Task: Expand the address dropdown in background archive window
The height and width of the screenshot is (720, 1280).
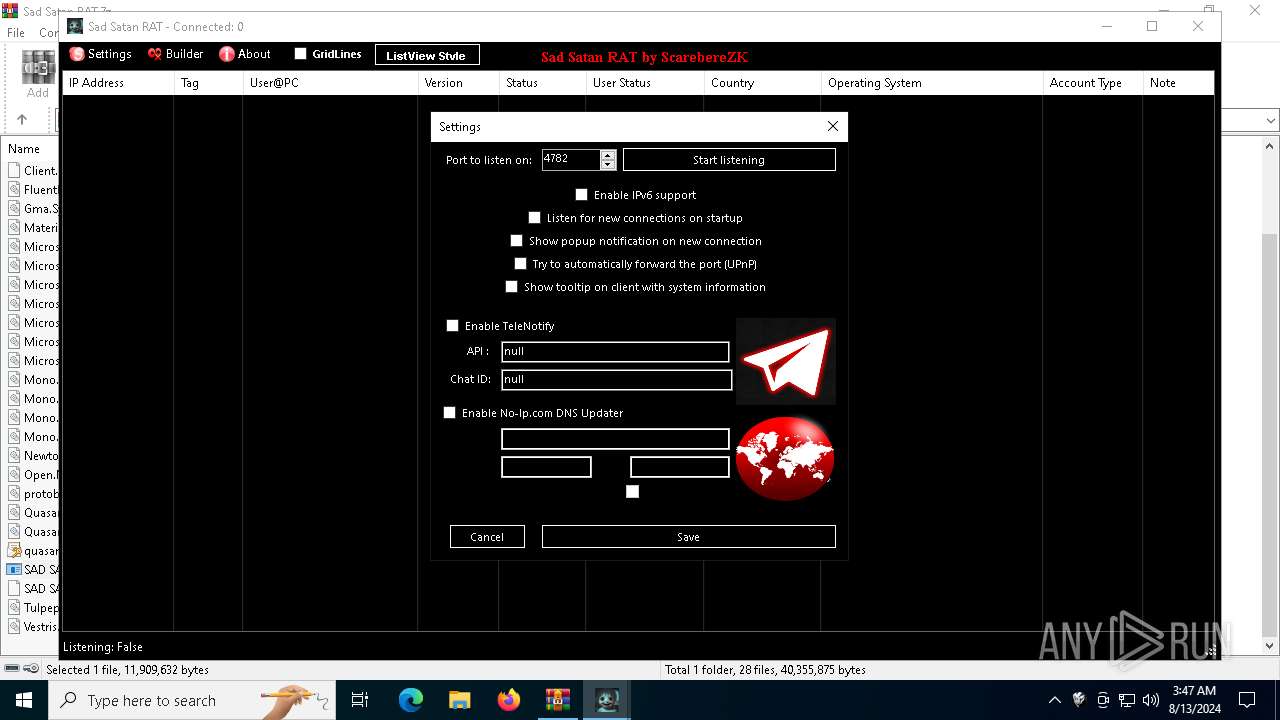Action: (x=1271, y=121)
